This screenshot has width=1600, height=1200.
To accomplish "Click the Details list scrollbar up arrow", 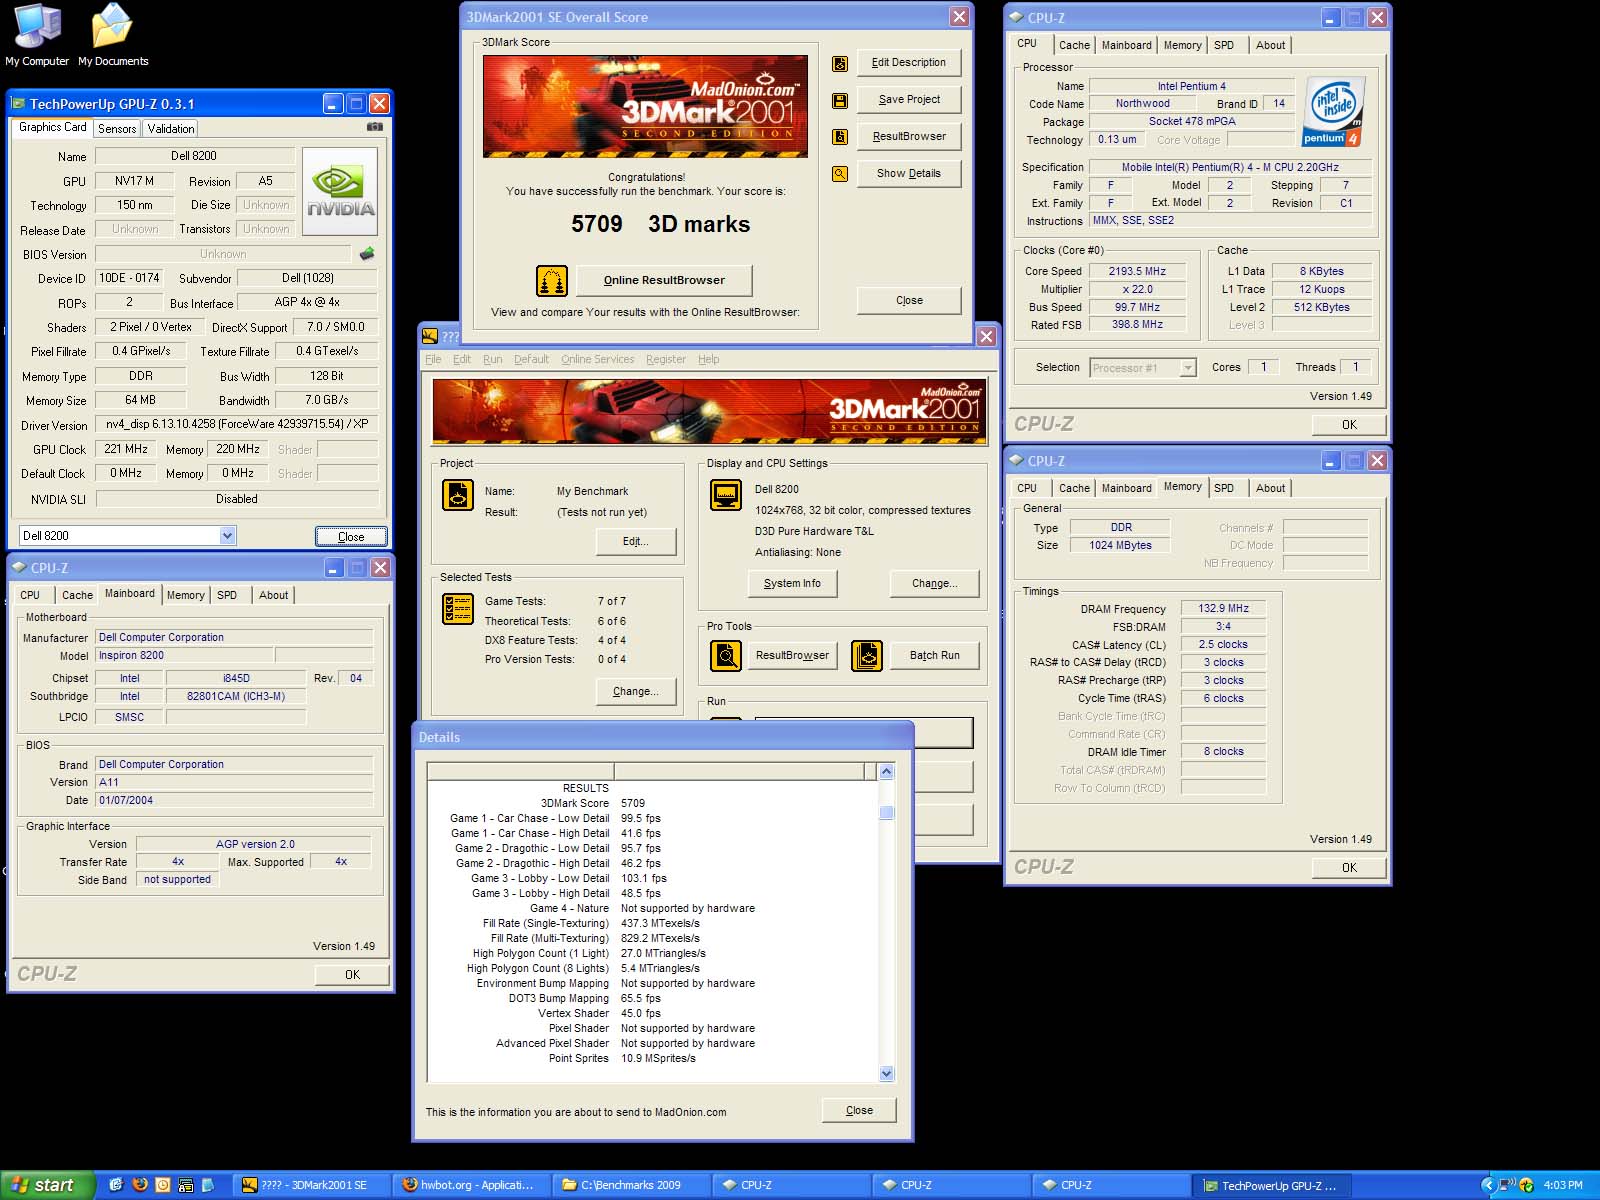I will pos(886,771).
